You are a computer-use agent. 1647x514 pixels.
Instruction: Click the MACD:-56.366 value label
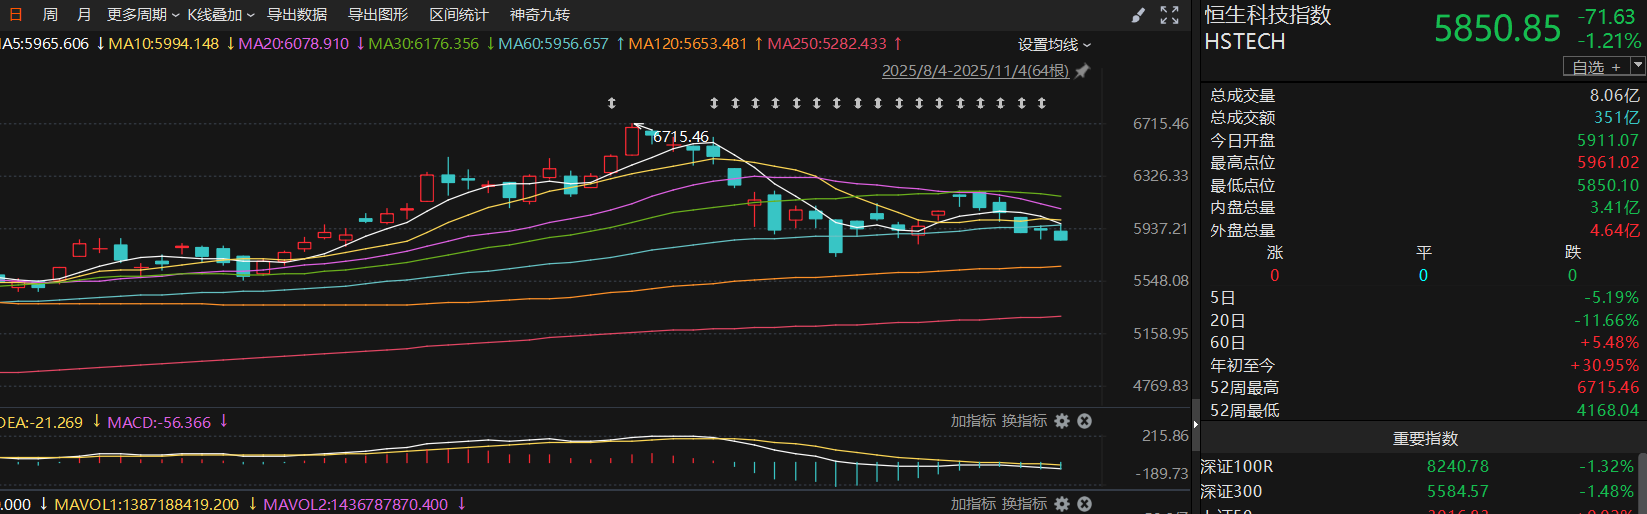coord(159,423)
